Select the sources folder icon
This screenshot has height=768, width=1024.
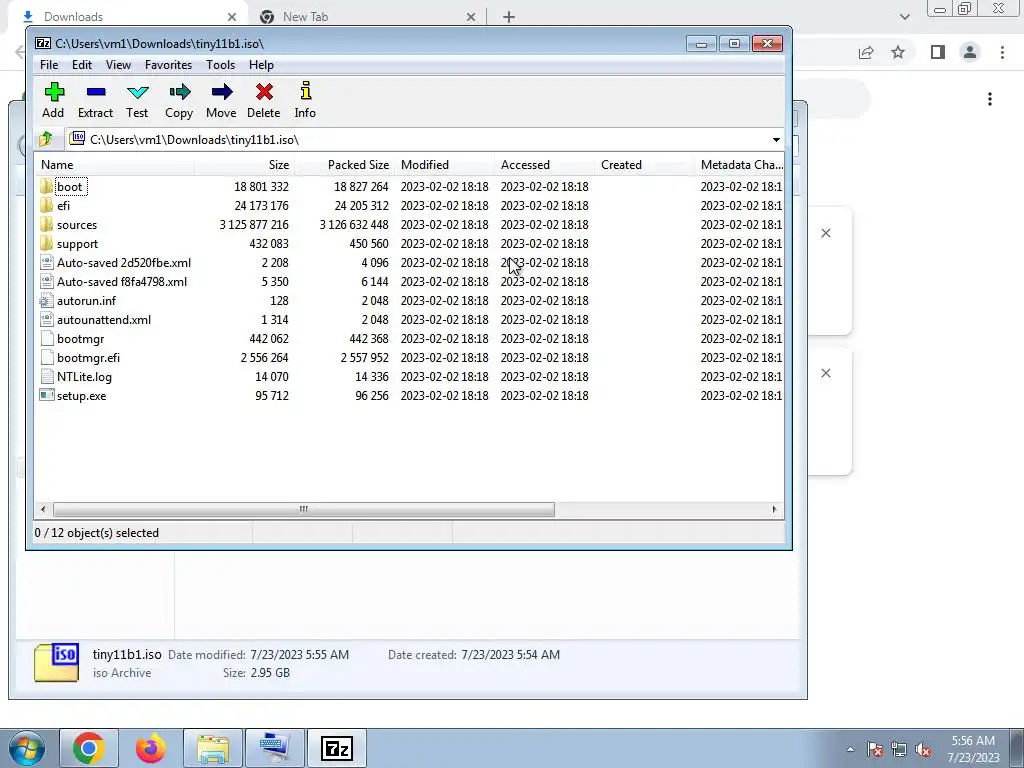pos(46,225)
